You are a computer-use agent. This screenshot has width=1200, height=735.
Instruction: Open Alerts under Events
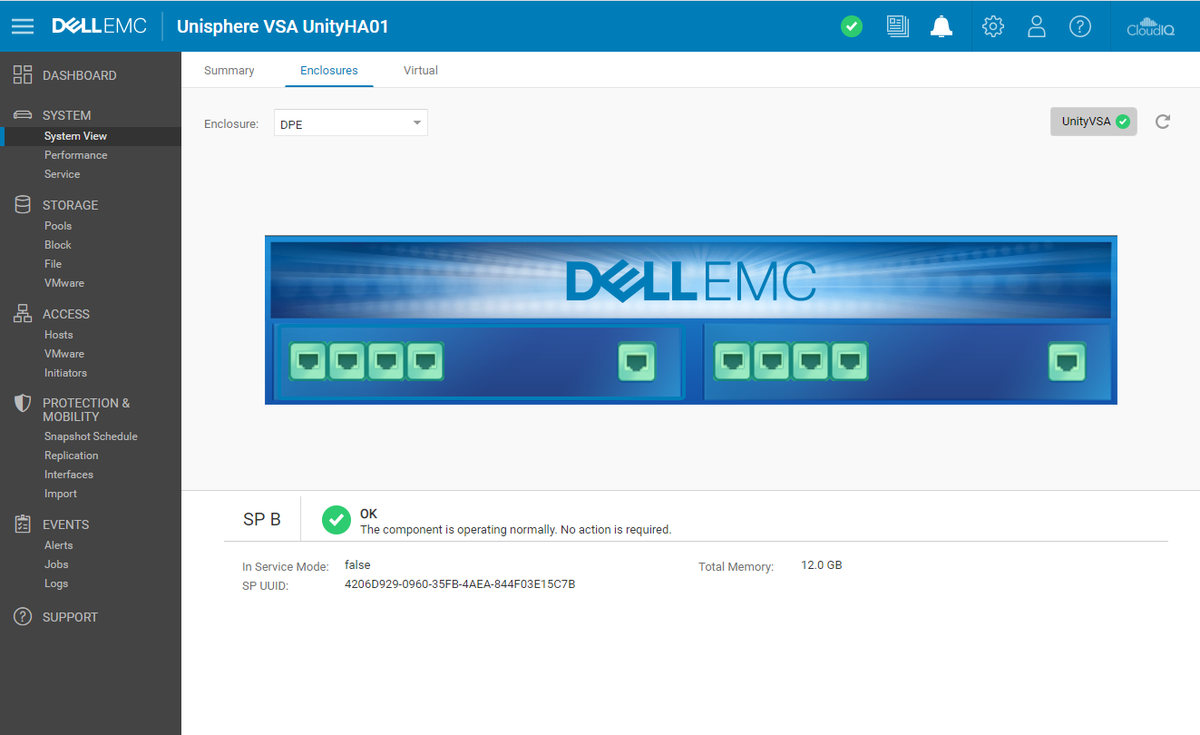click(x=58, y=546)
